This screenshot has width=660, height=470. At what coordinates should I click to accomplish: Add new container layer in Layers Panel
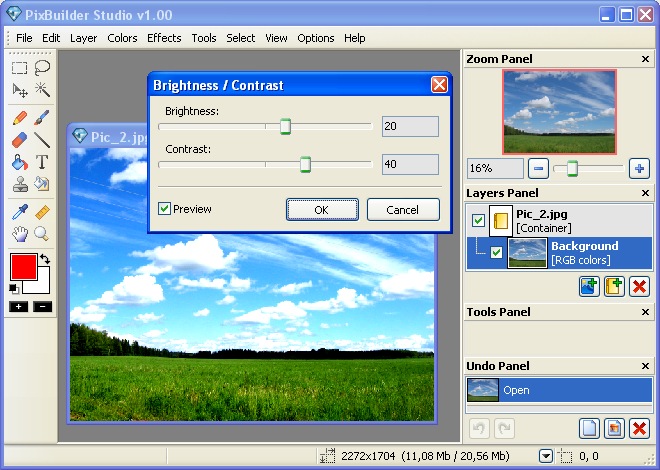[x=614, y=287]
